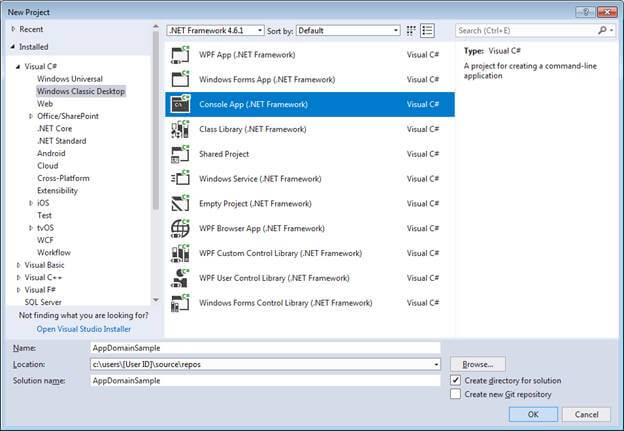Select the Android category
Viewport: 624px width, 431px height.
51,153
